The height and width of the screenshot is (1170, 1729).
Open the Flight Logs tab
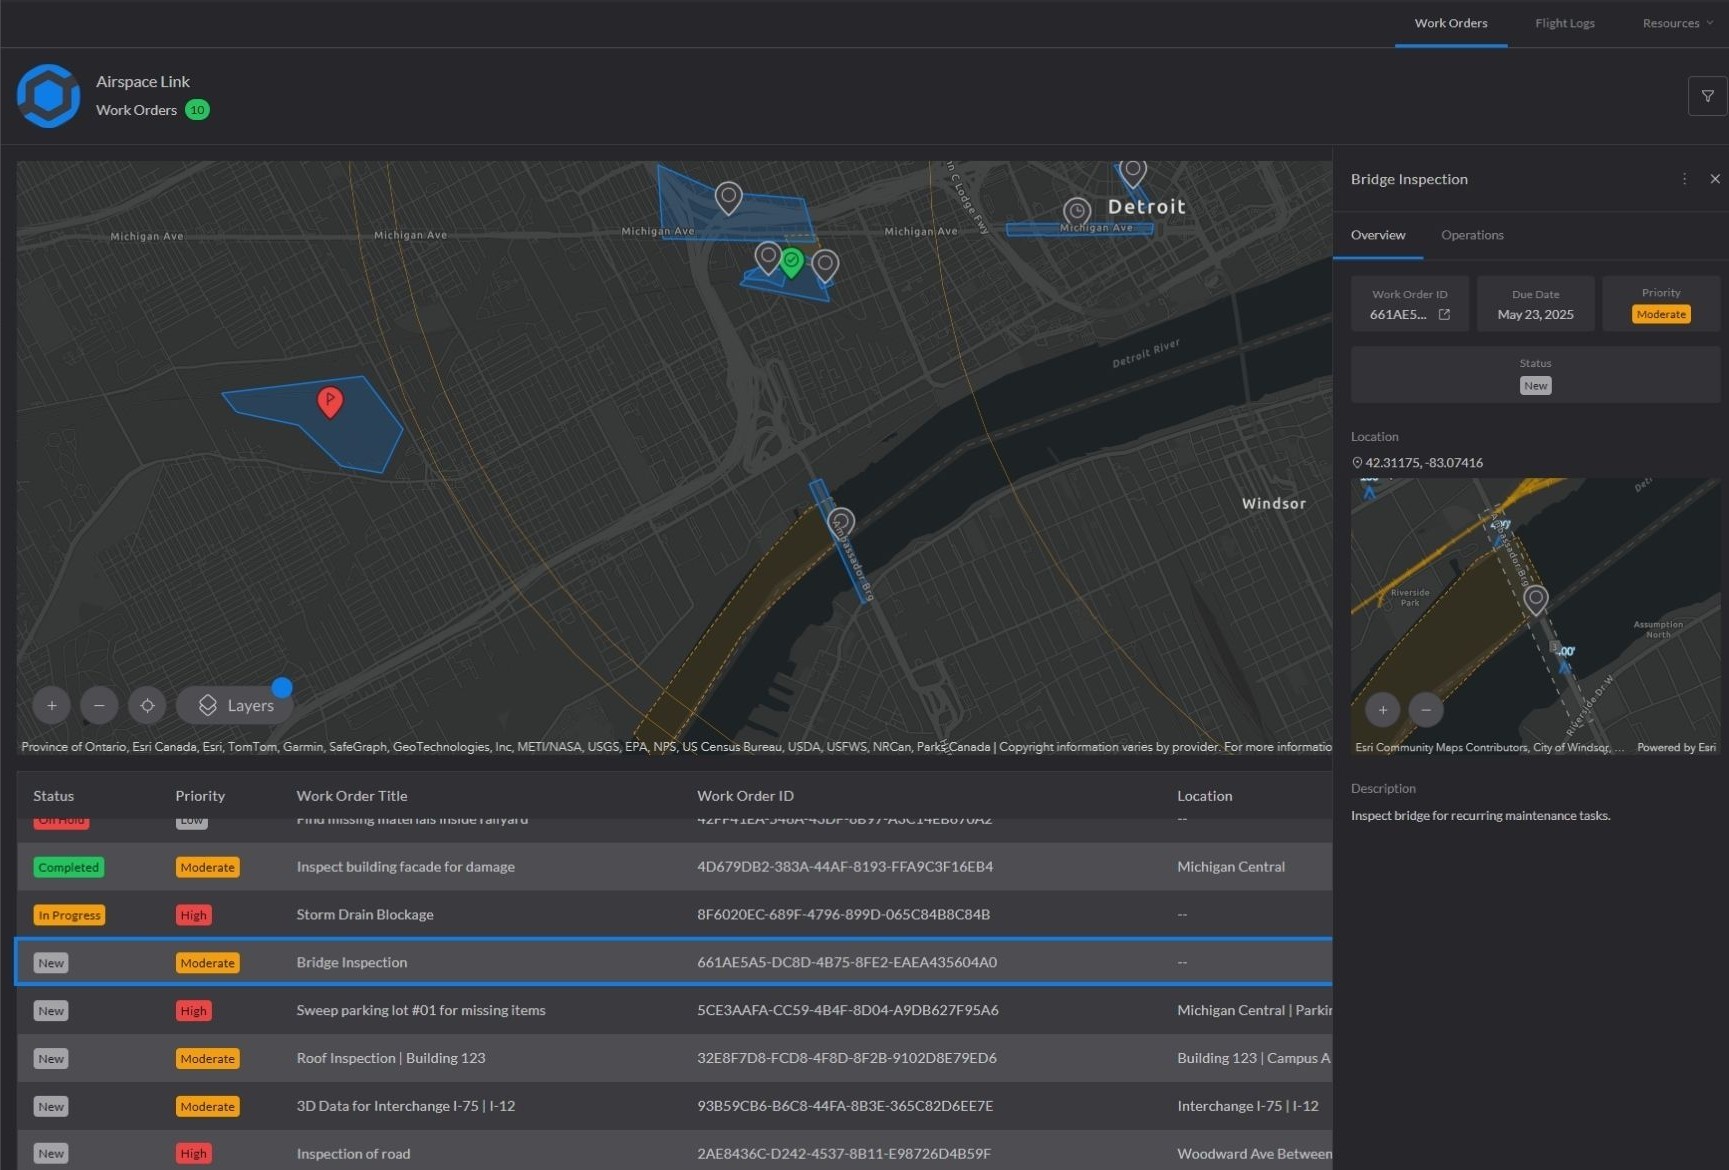(x=1564, y=23)
